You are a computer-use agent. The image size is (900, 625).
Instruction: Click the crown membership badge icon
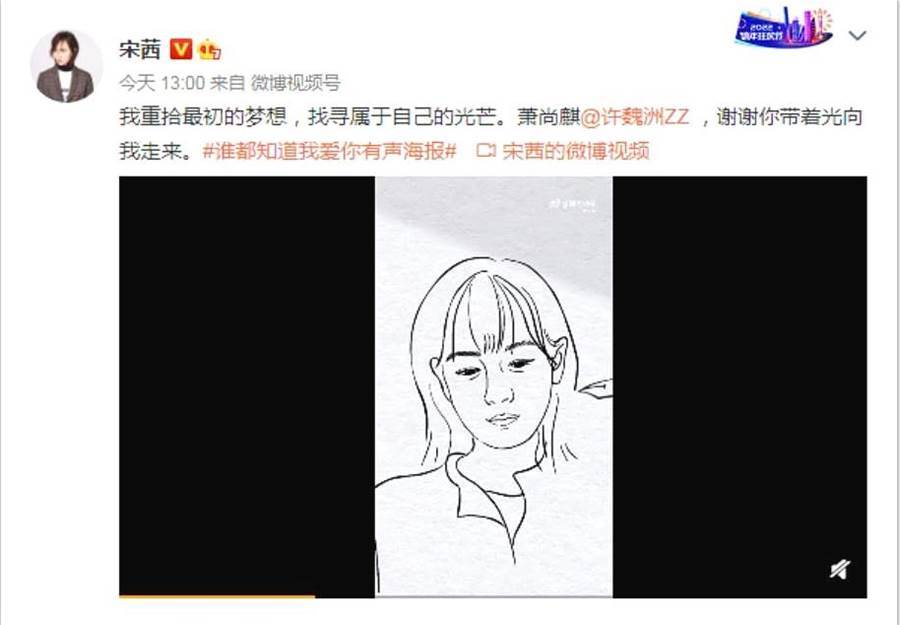pyautogui.click(x=210, y=50)
